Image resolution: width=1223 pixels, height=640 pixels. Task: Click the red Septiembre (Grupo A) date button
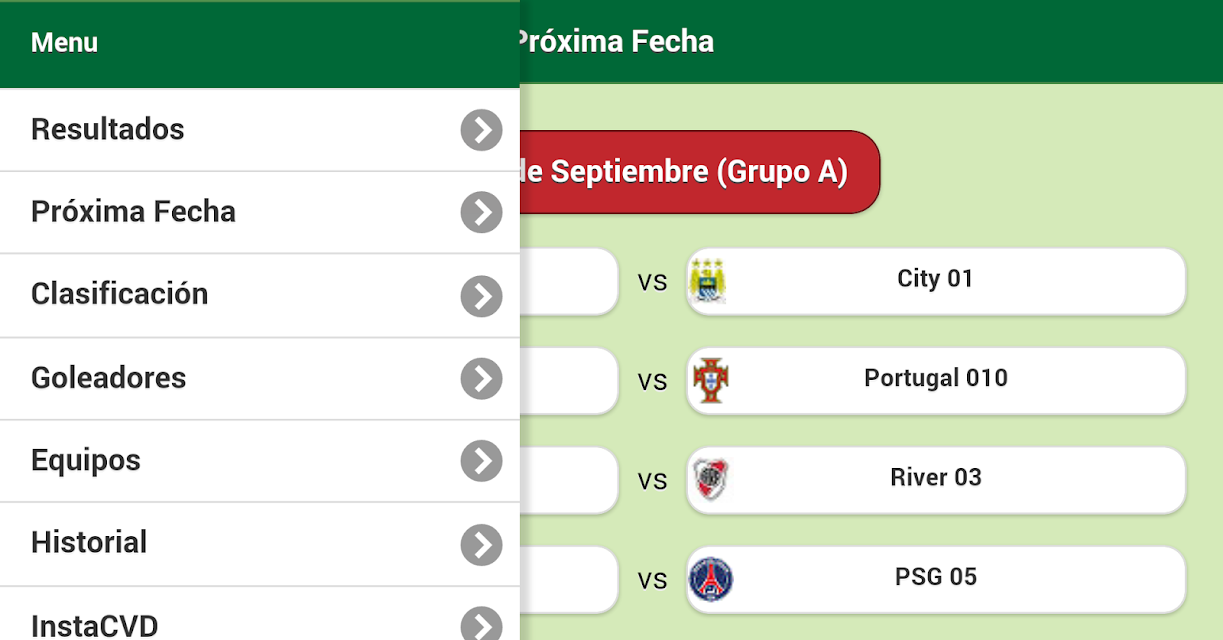[x=699, y=172]
